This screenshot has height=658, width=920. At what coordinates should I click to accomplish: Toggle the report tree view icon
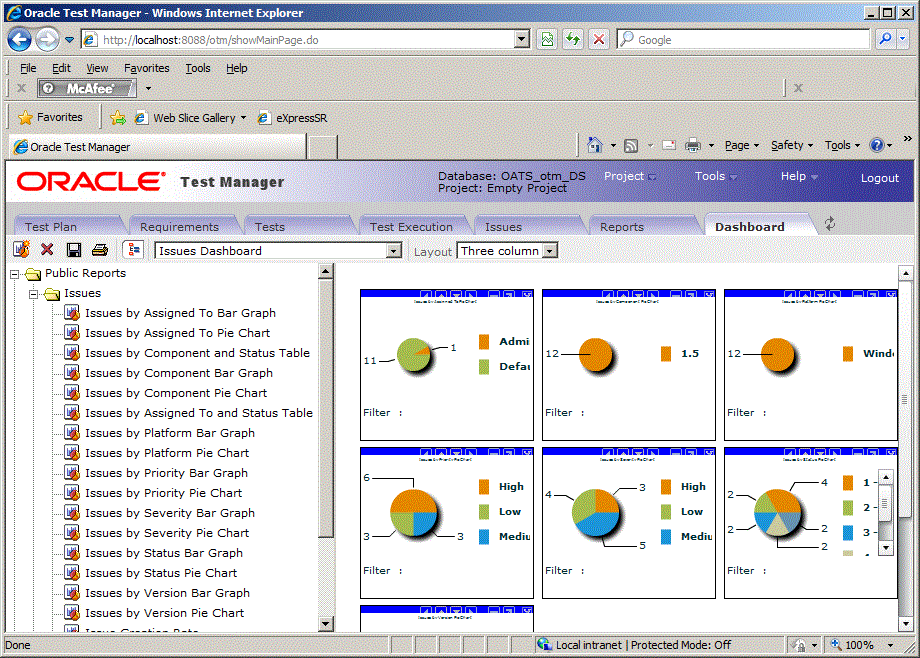pos(134,249)
